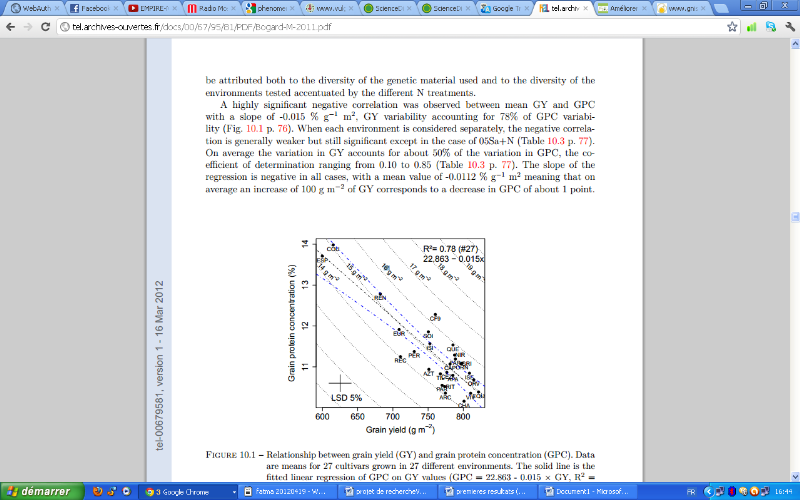Screen dimensions: 800x500
Task: Click the 'Grain protein concentration (%)' axis label
Action: coord(291,323)
